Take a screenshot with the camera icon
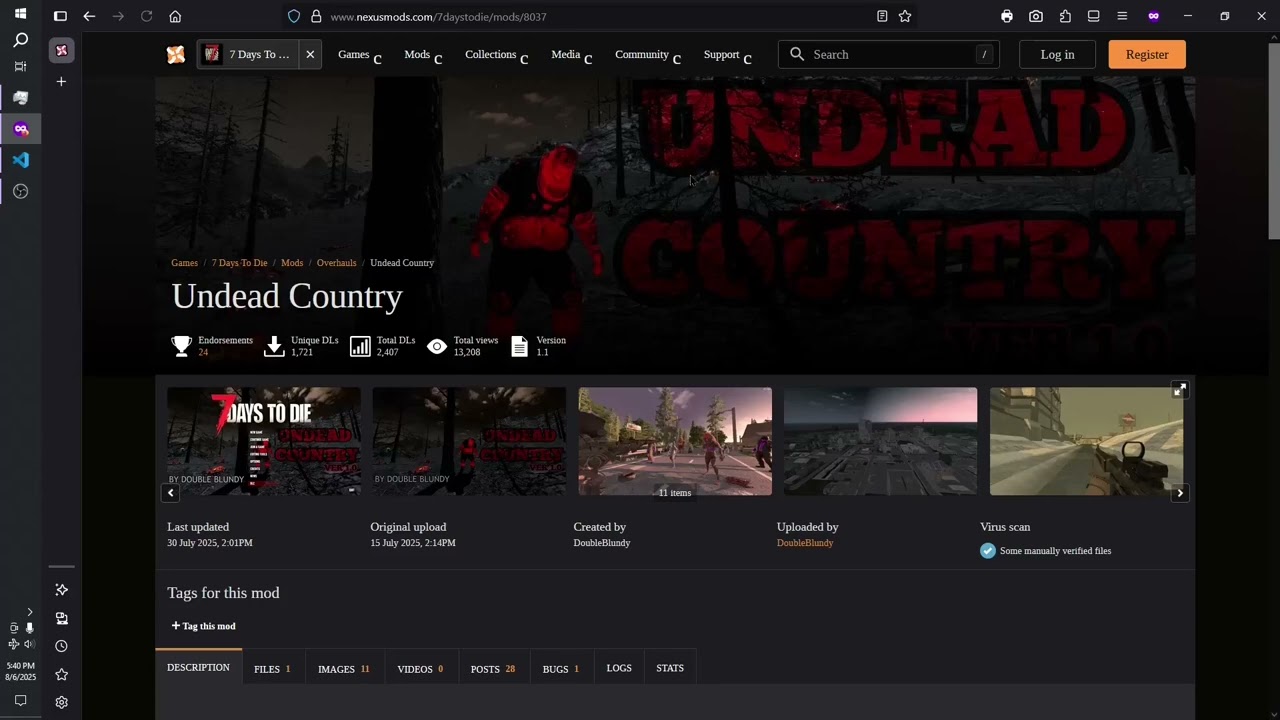This screenshot has width=1280, height=720. pyautogui.click(x=1036, y=16)
